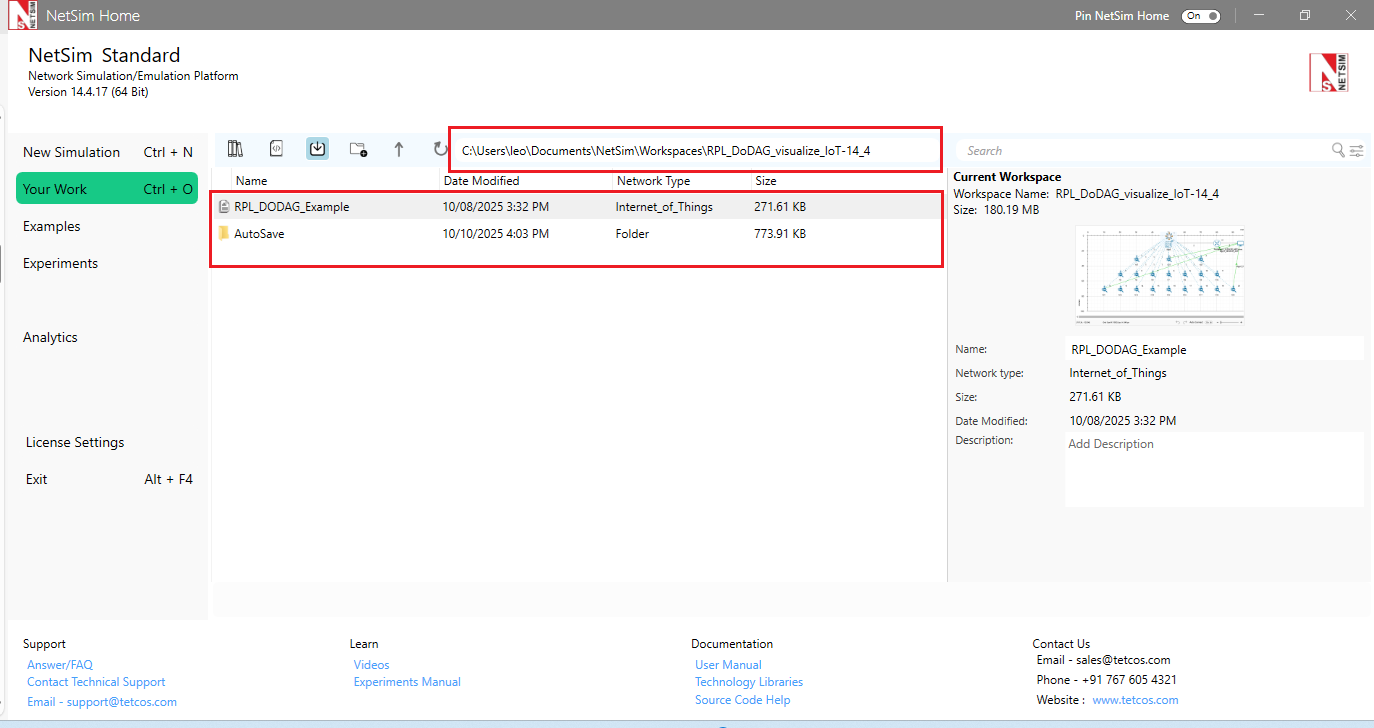Click the date 10/08/2025 3:32 PM in the file list
This screenshot has width=1374, height=728.
pyautogui.click(x=496, y=207)
